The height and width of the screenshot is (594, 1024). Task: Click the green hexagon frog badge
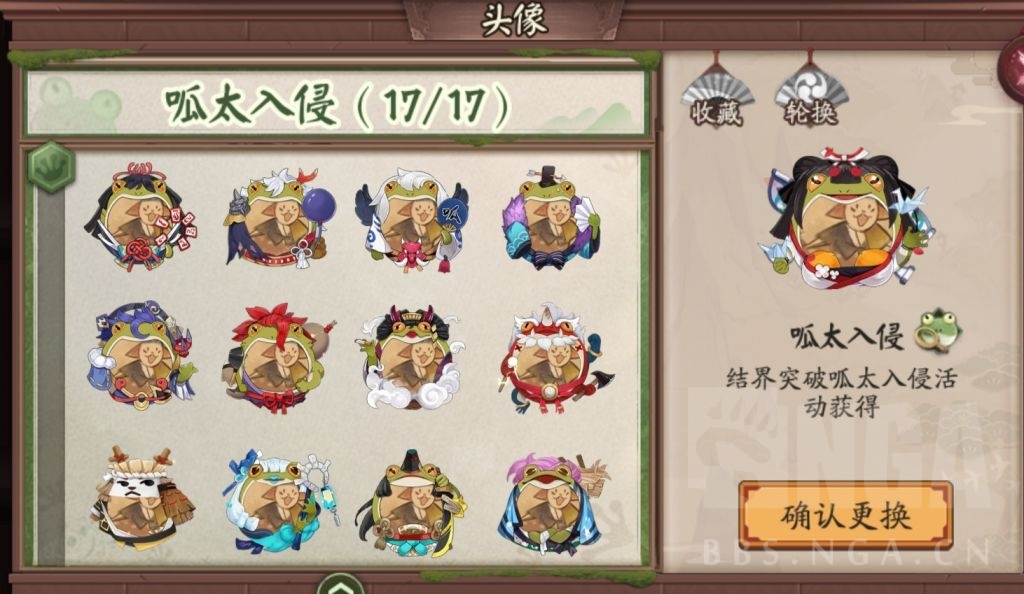pos(52,167)
